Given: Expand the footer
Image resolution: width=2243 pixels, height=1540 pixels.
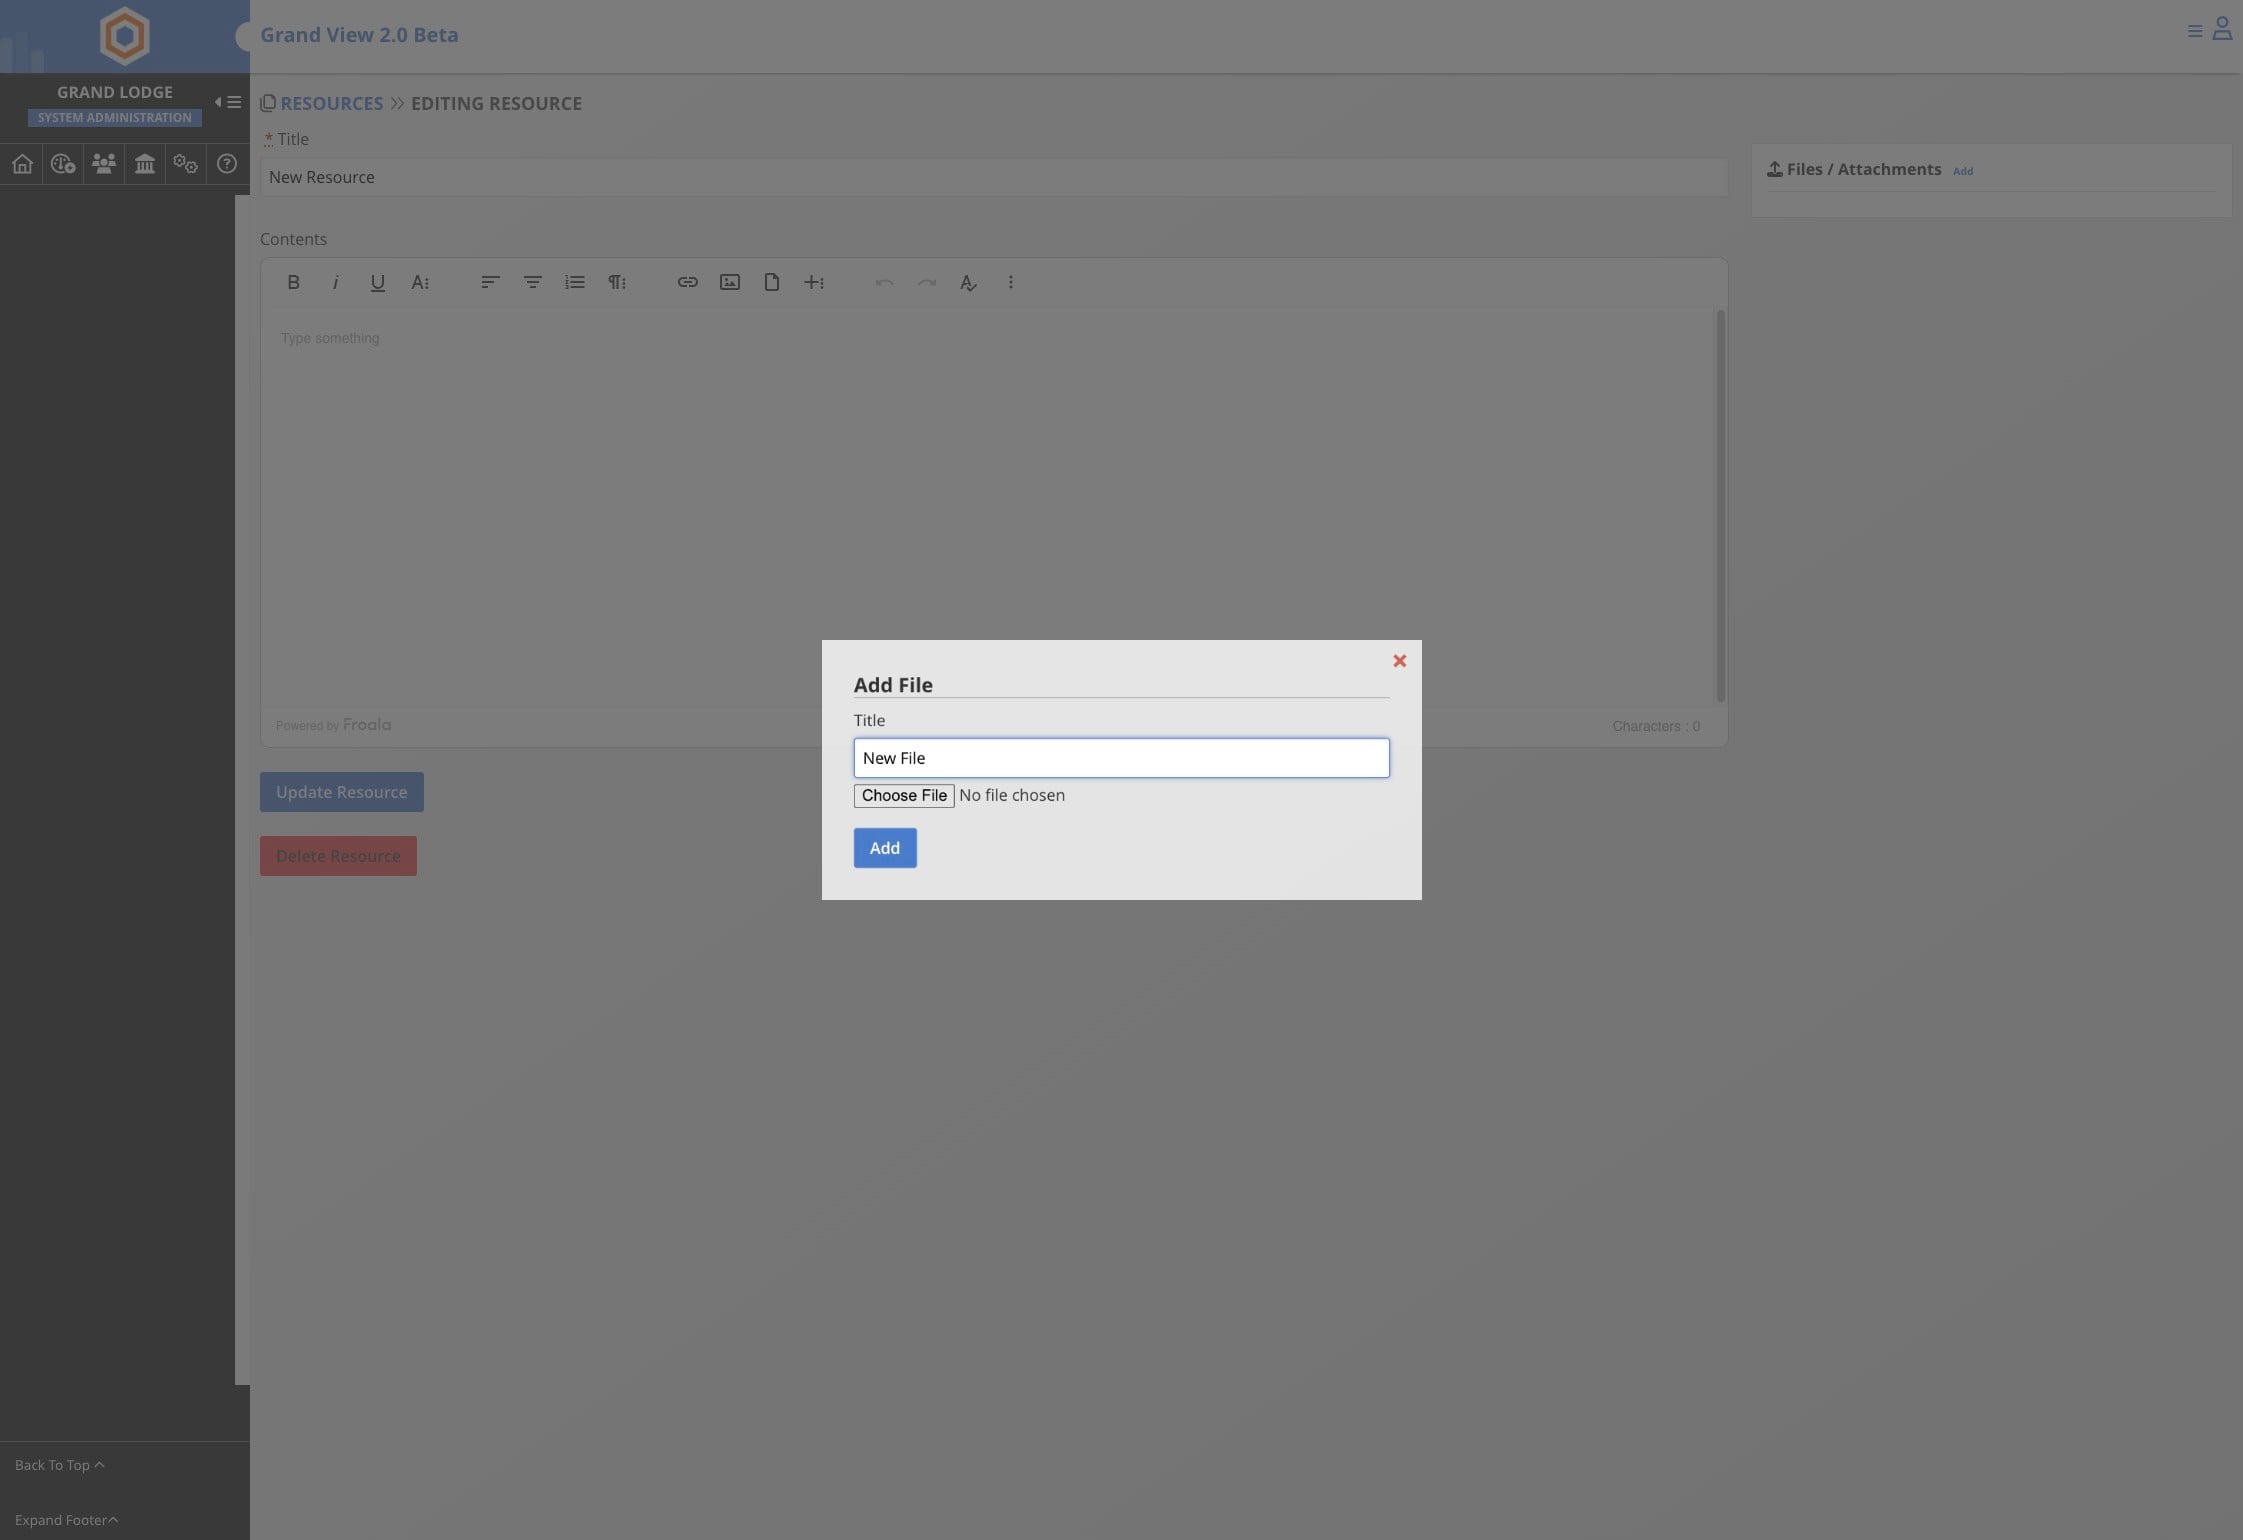Looking at the screenshot, I should pos(66,1520).
